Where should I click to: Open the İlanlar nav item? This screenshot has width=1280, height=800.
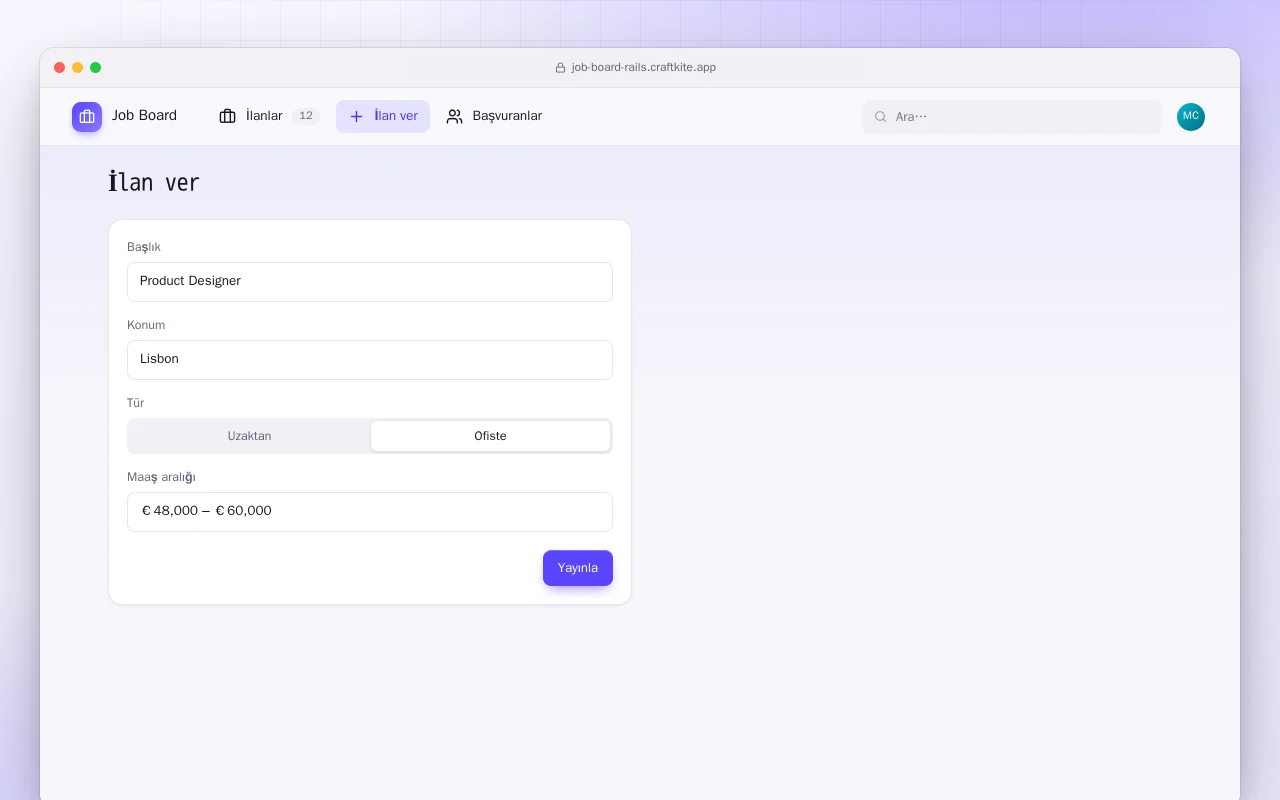point(269,116)
